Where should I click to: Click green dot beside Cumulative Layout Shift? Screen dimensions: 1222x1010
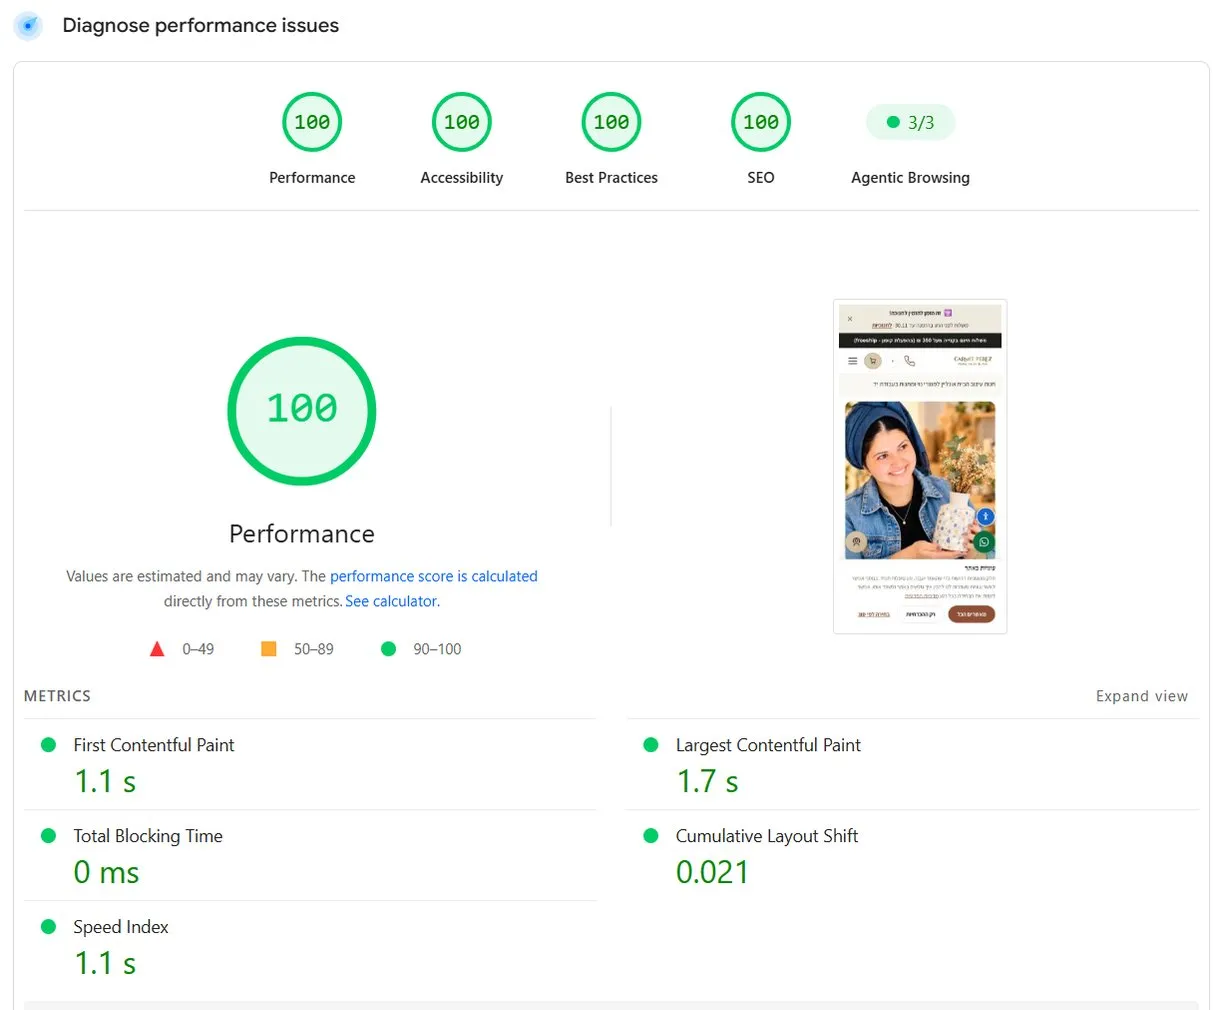651,836
